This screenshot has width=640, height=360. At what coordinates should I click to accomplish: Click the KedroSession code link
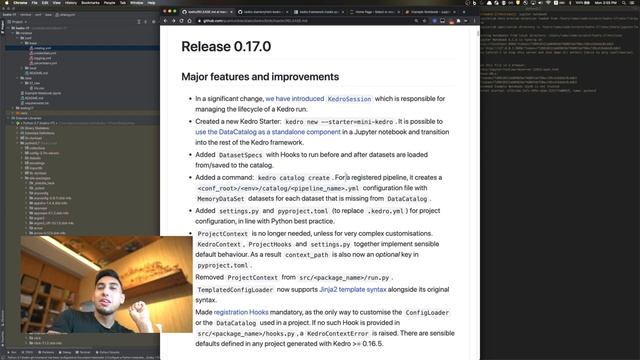(x=349, y=99)
